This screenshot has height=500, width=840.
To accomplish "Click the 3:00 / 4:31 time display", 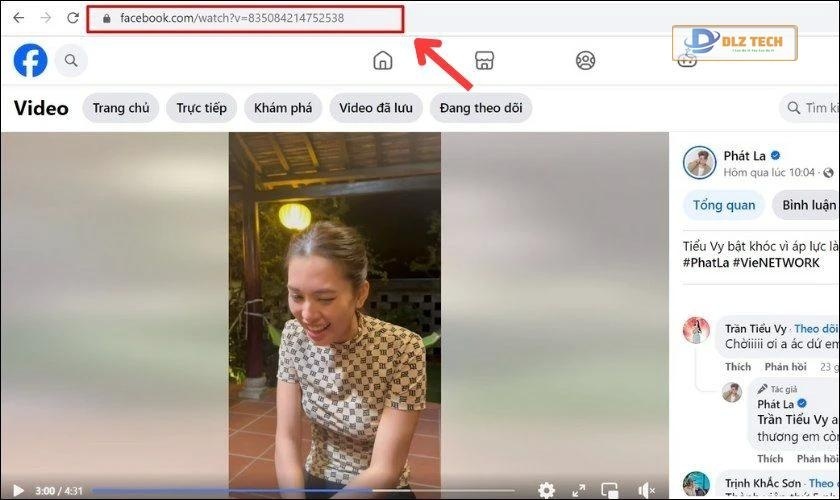I will point(59,490).
